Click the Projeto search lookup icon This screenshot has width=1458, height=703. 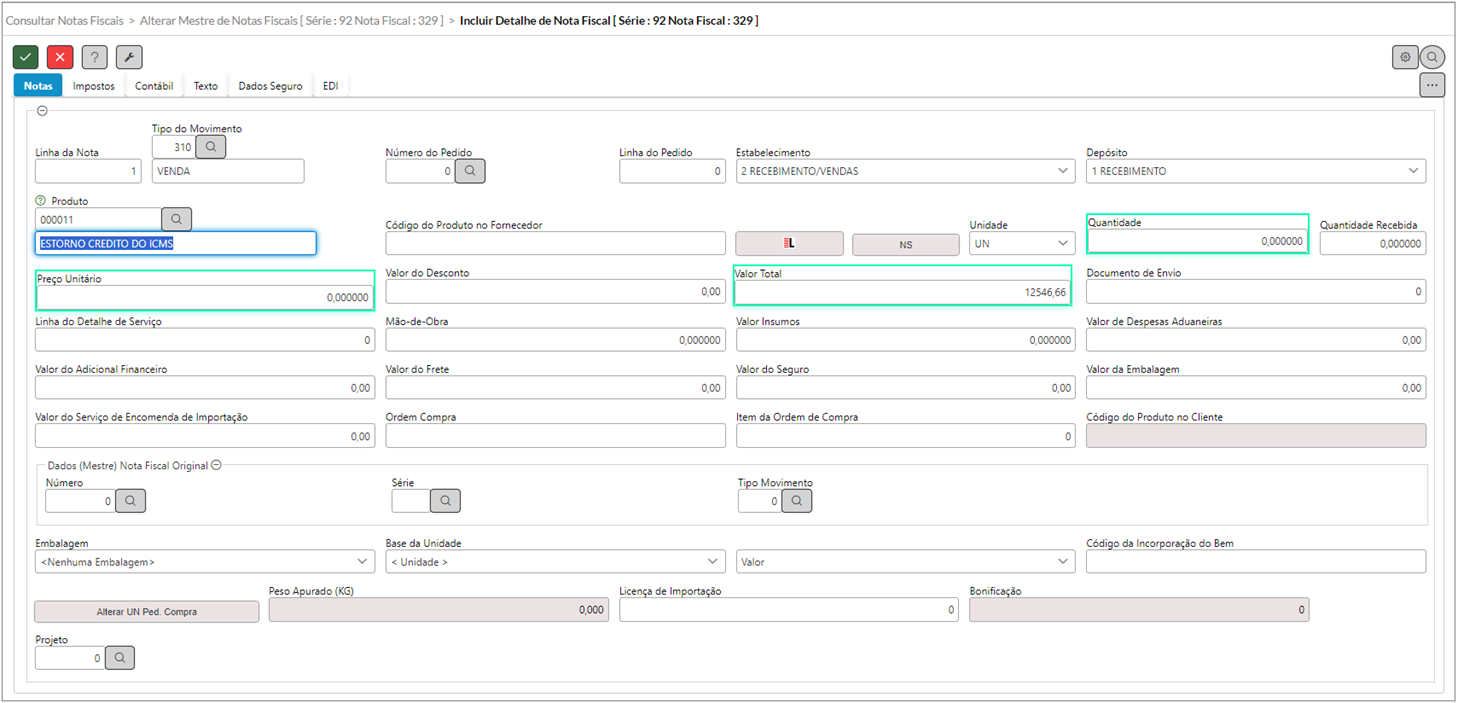pos(119,657)
